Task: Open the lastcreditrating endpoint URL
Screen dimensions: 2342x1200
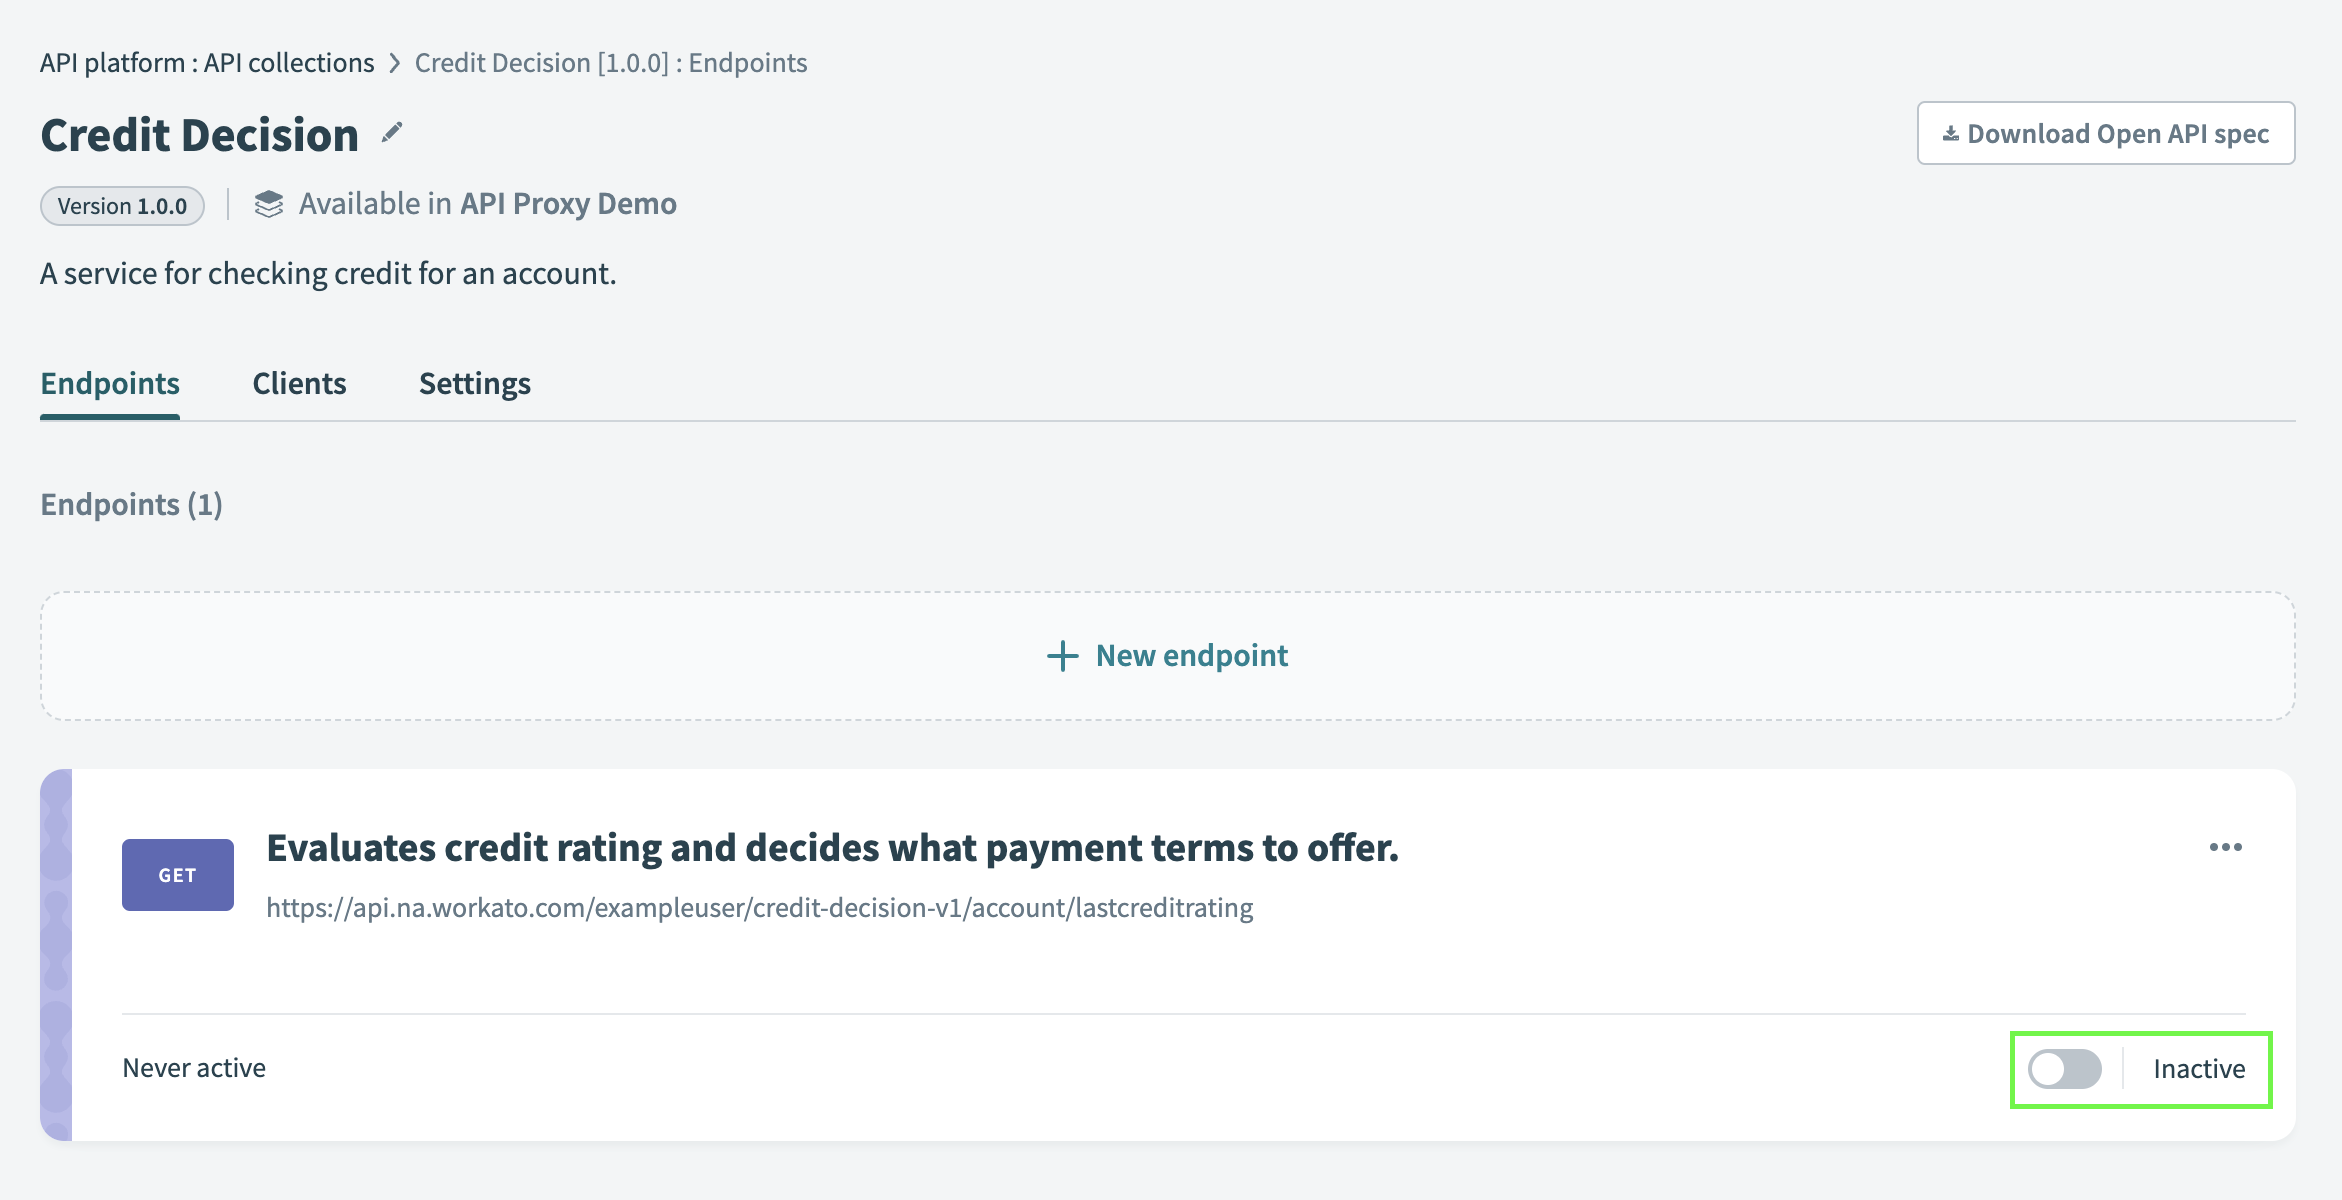Action: point(760,908)
